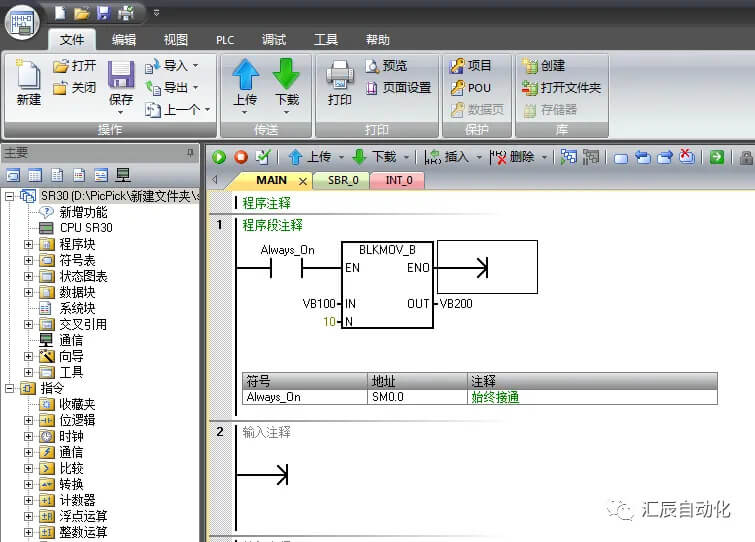Open a project with 打开
Screen dimensions: 755x542
[75, 65]
